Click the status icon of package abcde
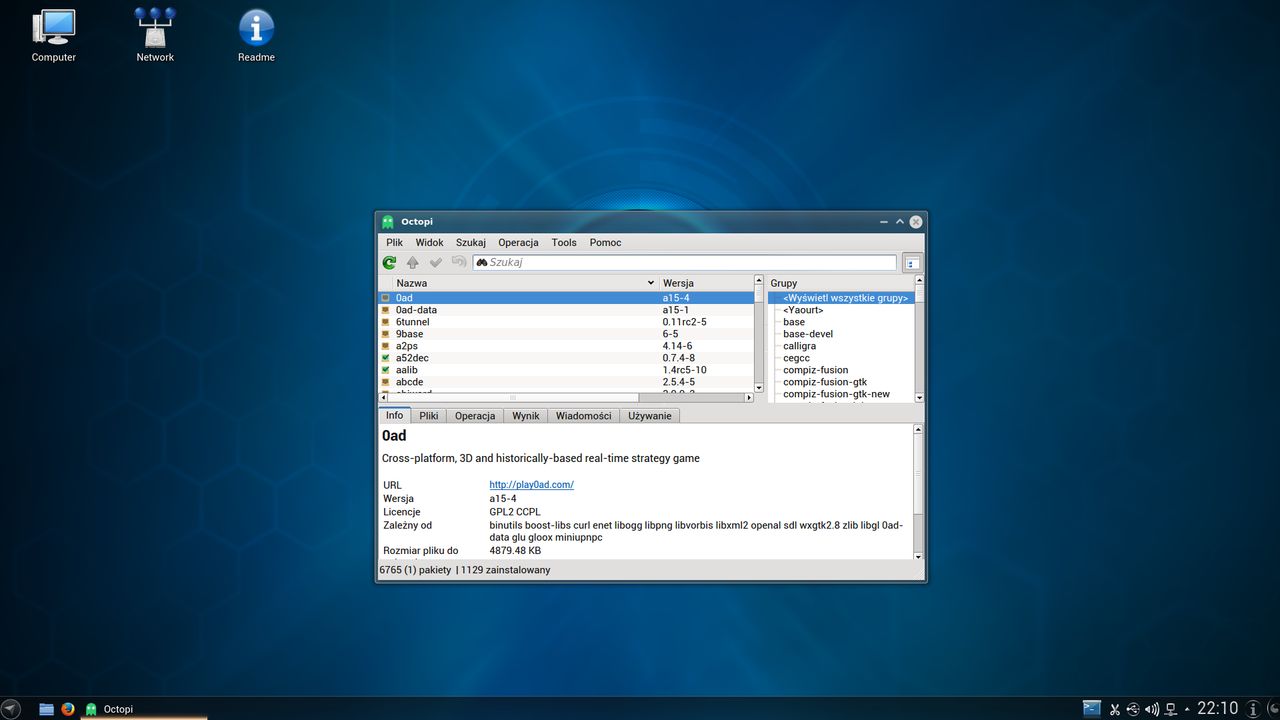Viewport: 1280px width, 720px height. [386, 382]
